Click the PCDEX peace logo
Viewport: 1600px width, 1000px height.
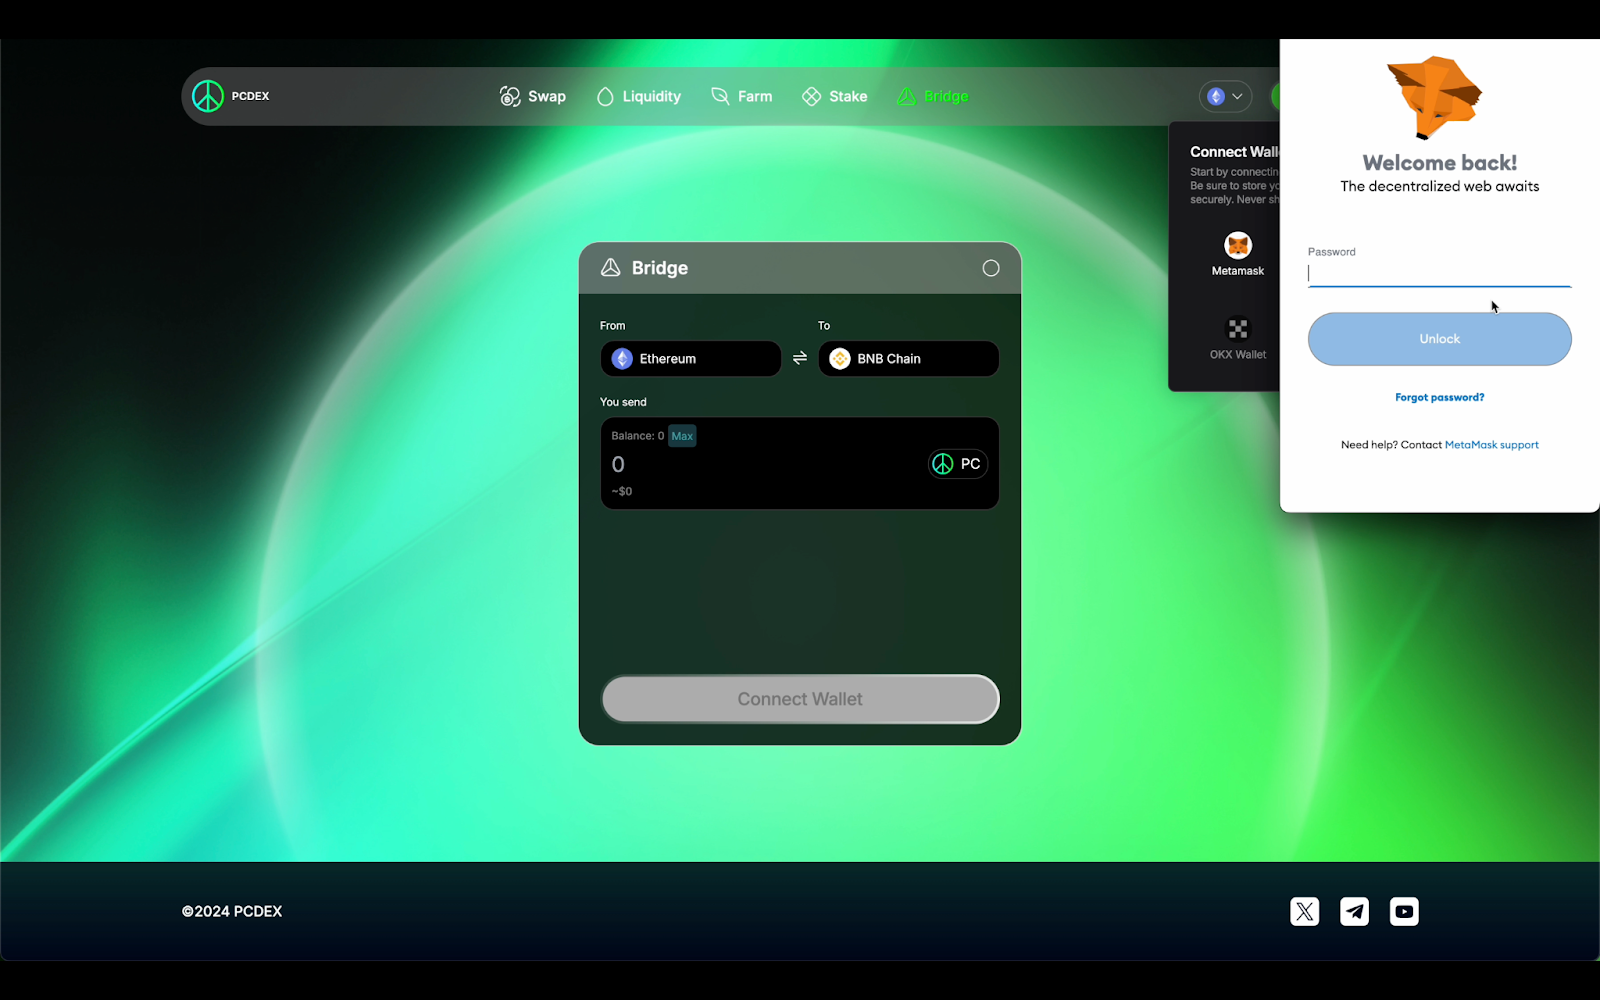208,96
